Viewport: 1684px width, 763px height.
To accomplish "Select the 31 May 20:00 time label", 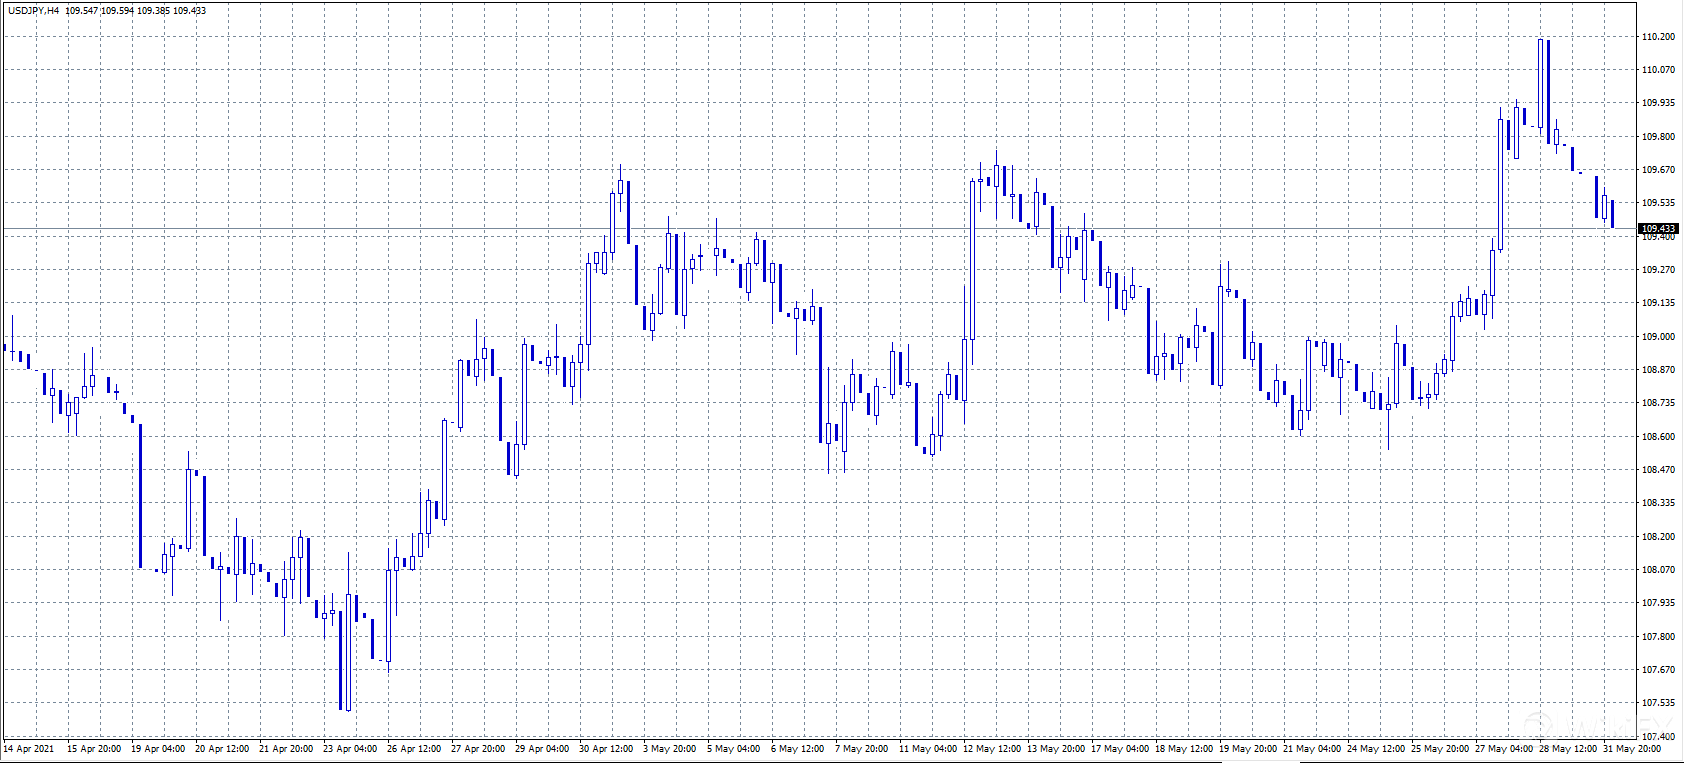I will pos(1632,749).
